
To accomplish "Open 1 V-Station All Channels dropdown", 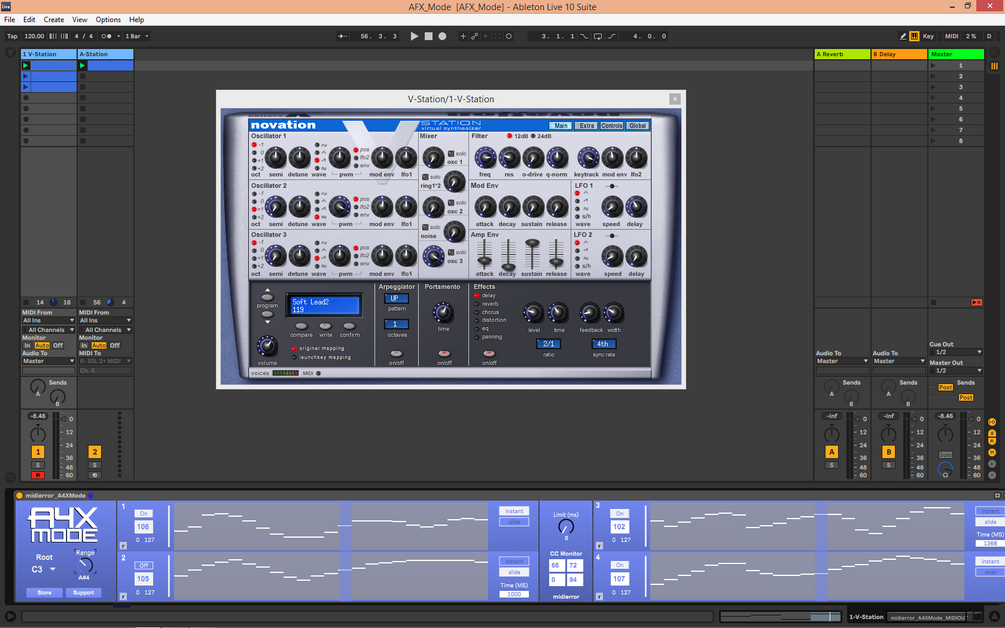I will click(x=49, y=330).
